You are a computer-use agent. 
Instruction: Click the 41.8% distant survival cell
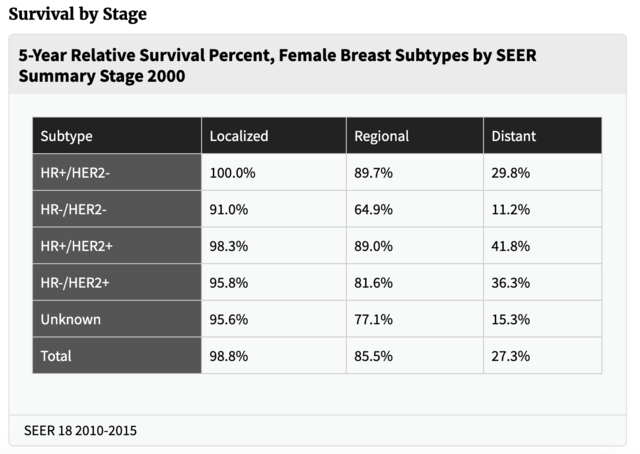543,246
